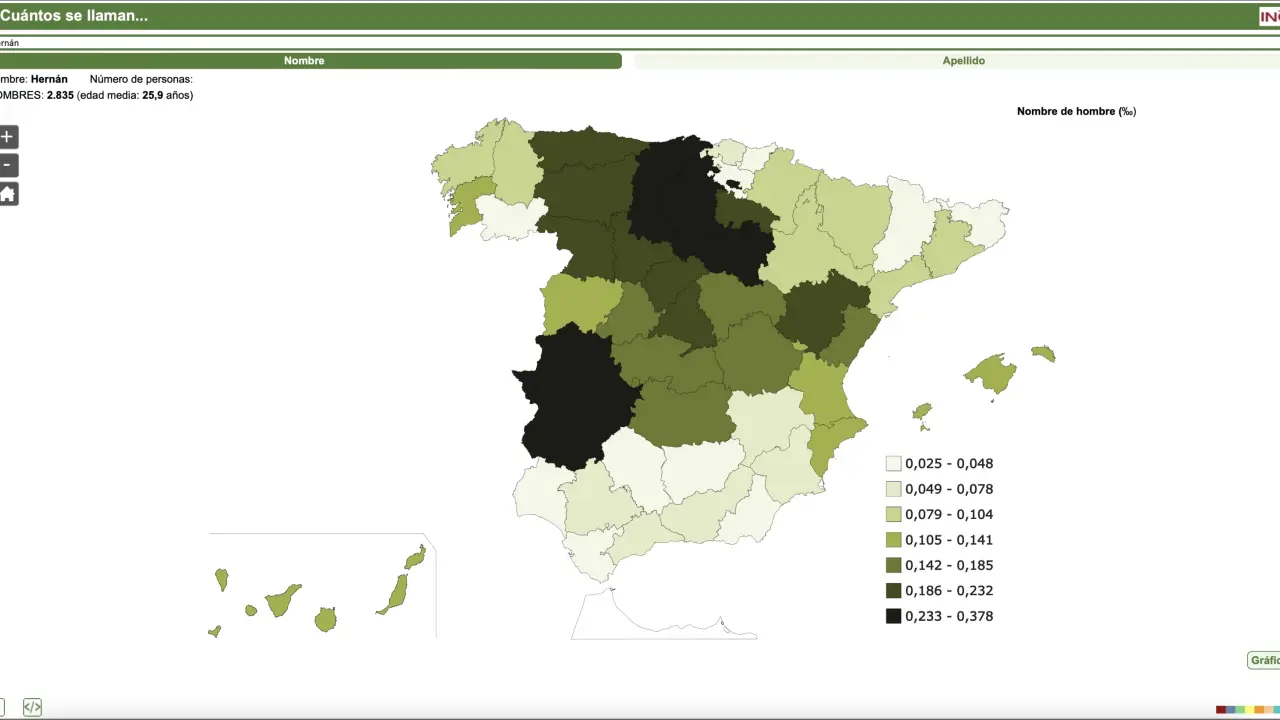Select the Gran Canaria island on map
This screenshot has width=1280, height=720.
(x=325, y=620)
